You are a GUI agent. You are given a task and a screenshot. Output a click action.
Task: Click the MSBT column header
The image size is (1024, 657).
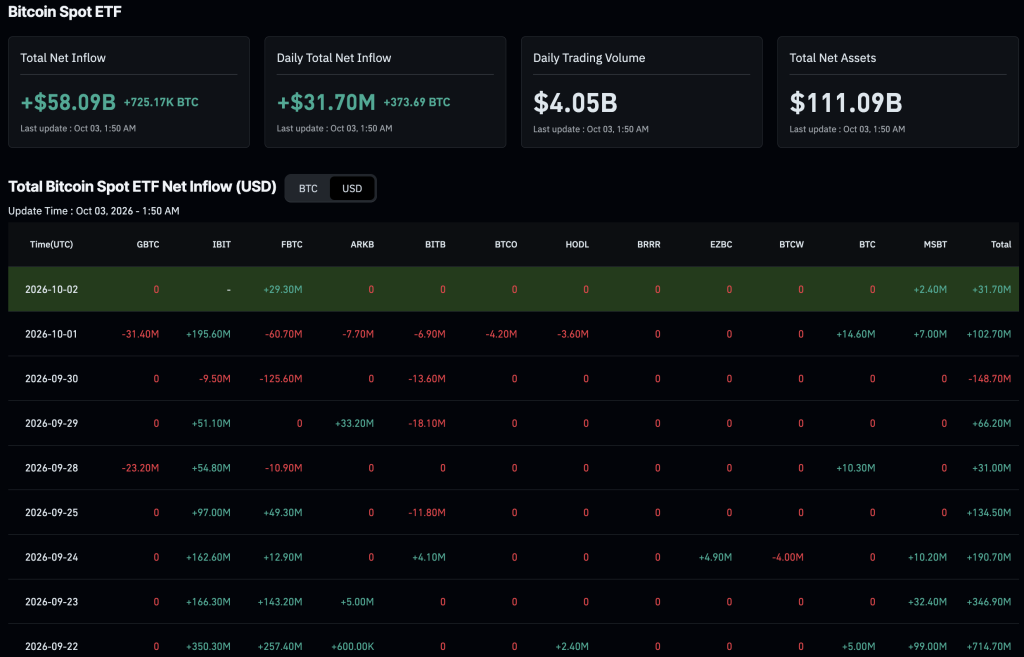935,244
